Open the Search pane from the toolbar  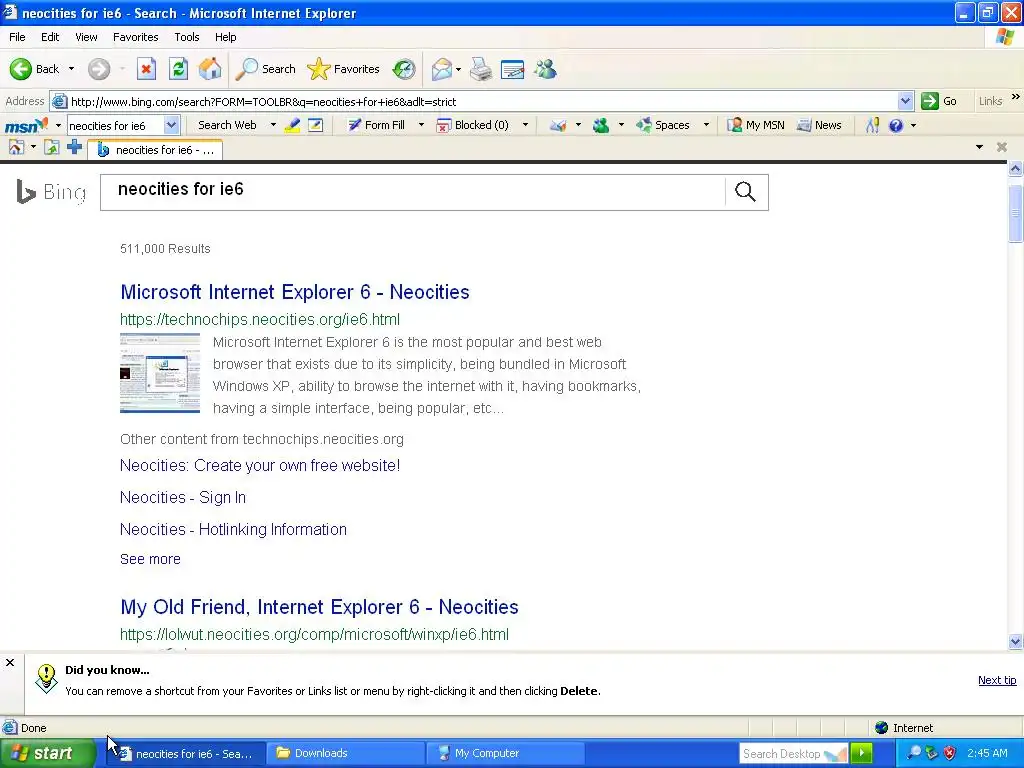[x=265, y=69]
